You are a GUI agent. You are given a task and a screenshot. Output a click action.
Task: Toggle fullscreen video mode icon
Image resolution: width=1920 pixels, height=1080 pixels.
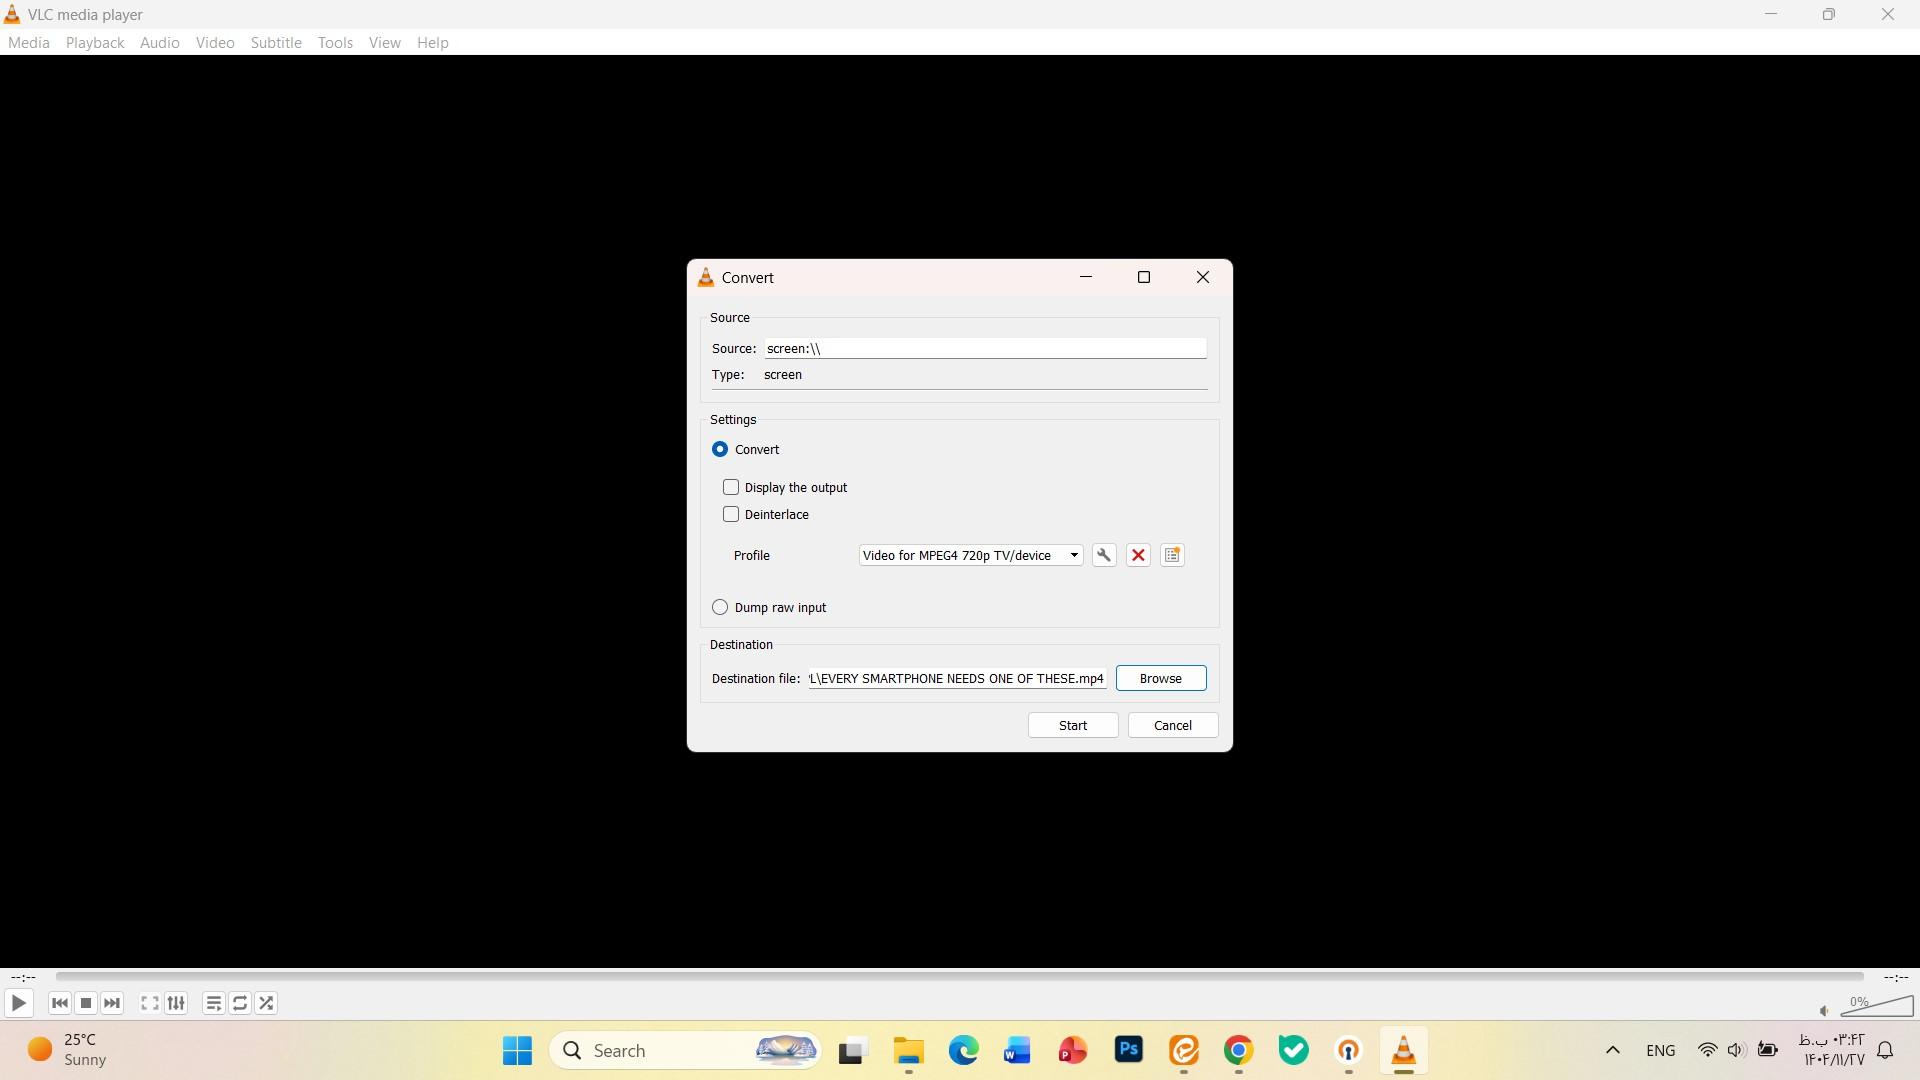pyautogui.click(x=150, y=1003)
